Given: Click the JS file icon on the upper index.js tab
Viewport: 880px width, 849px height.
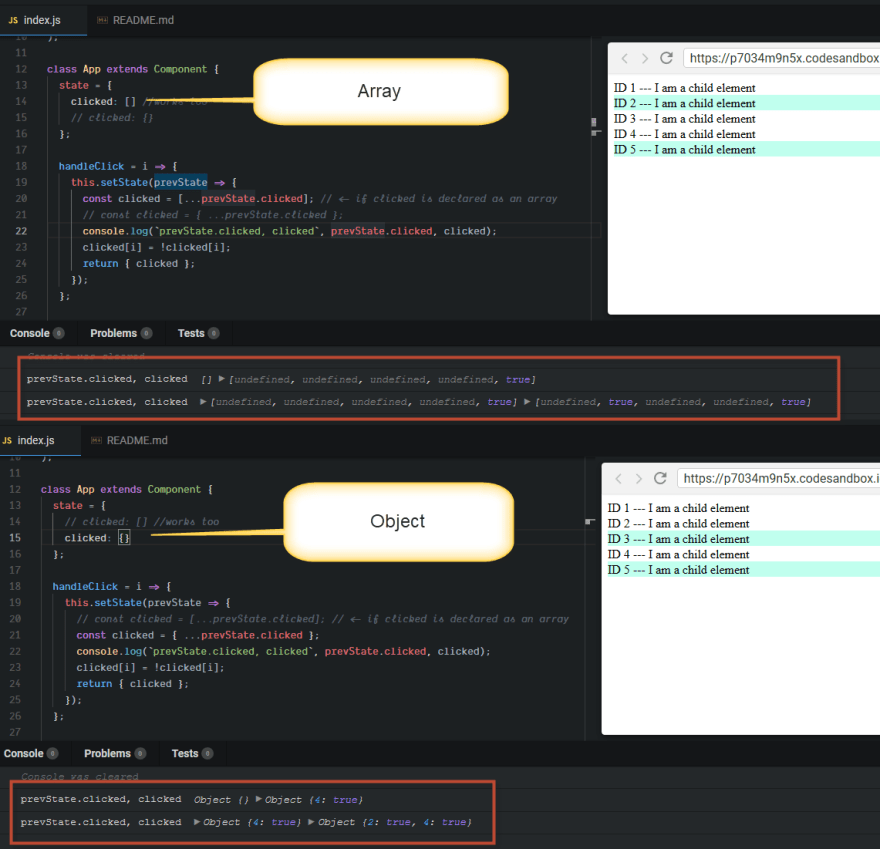Looking at the screenshot, I should (12, 20).
